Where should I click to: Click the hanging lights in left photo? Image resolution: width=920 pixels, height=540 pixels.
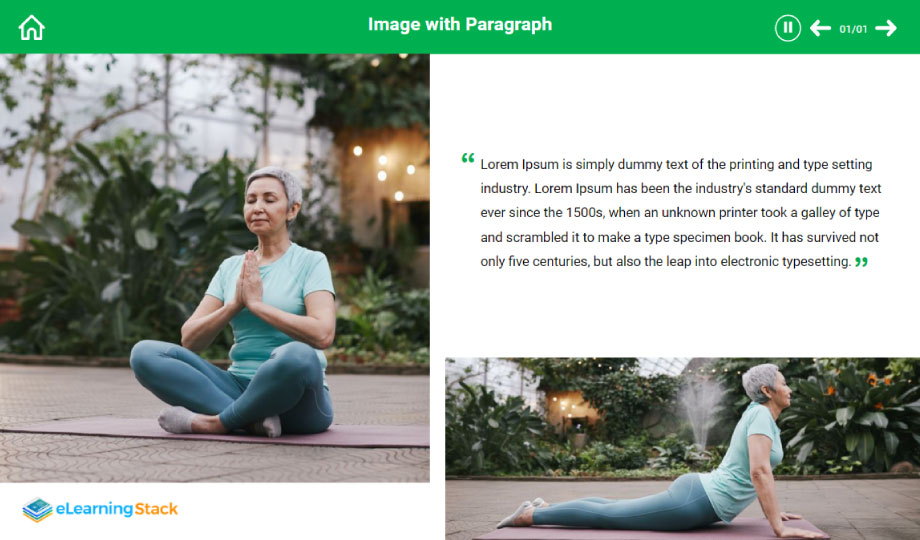click(x=384, y=170)
